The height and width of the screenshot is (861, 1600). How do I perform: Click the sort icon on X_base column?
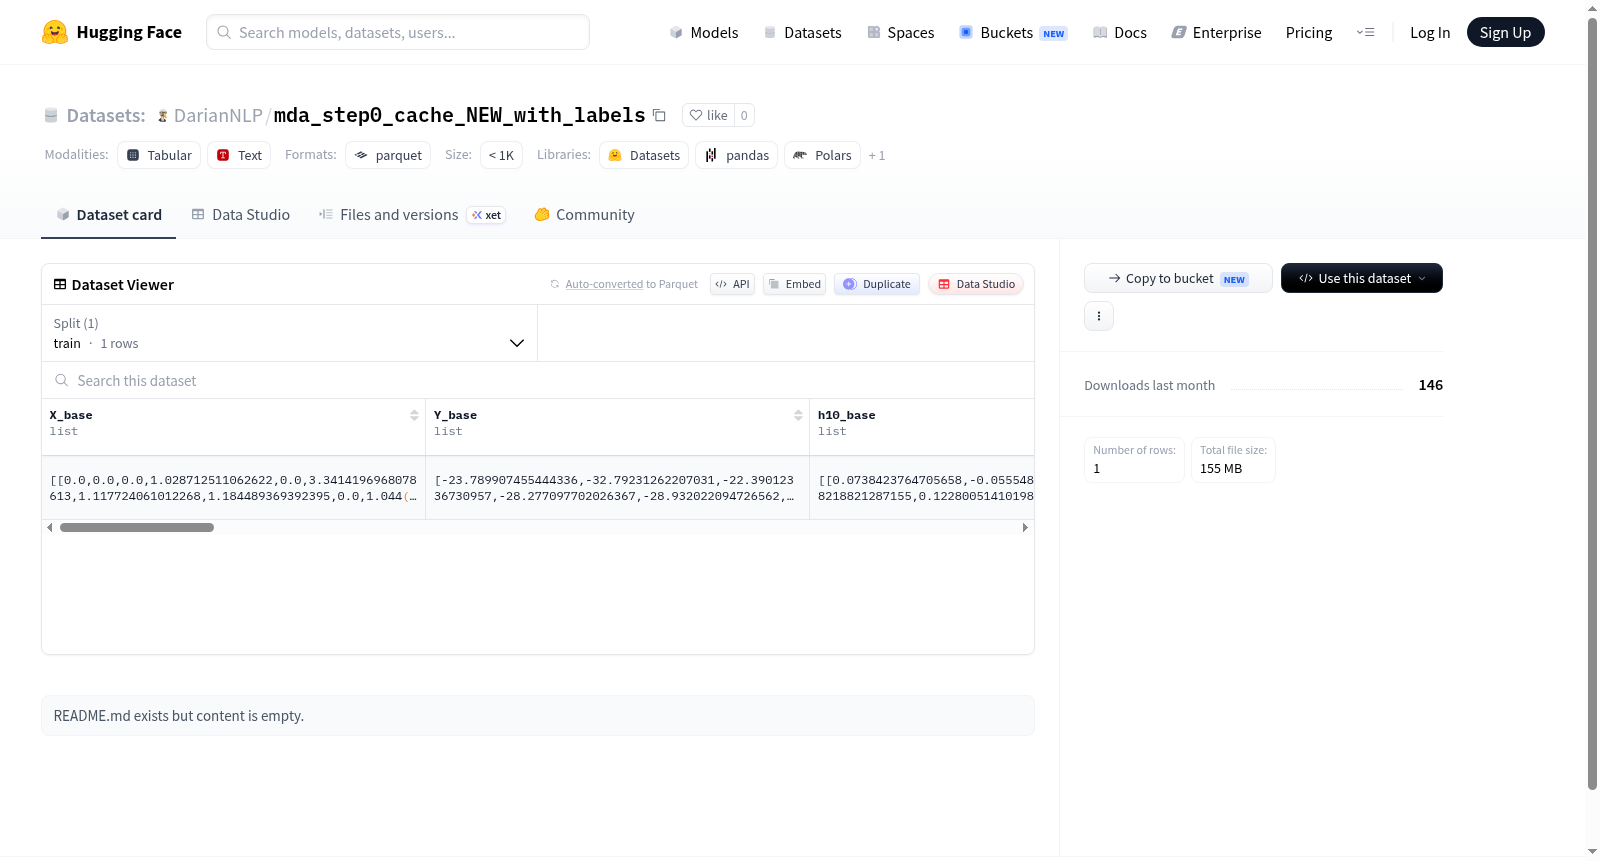(414, 415)
